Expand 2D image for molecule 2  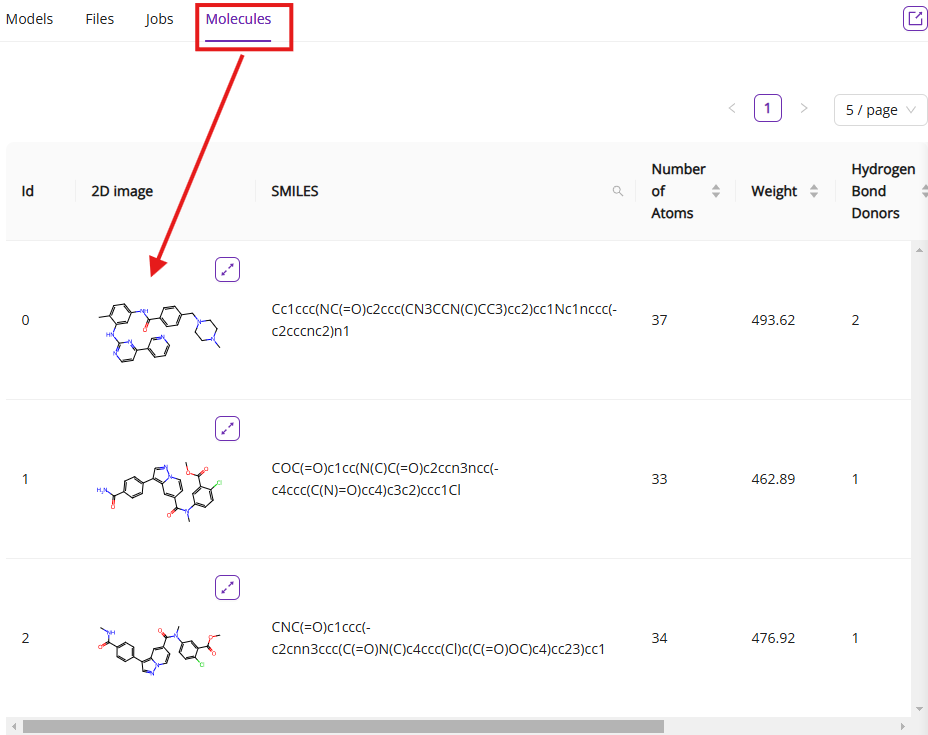[228, 587]
